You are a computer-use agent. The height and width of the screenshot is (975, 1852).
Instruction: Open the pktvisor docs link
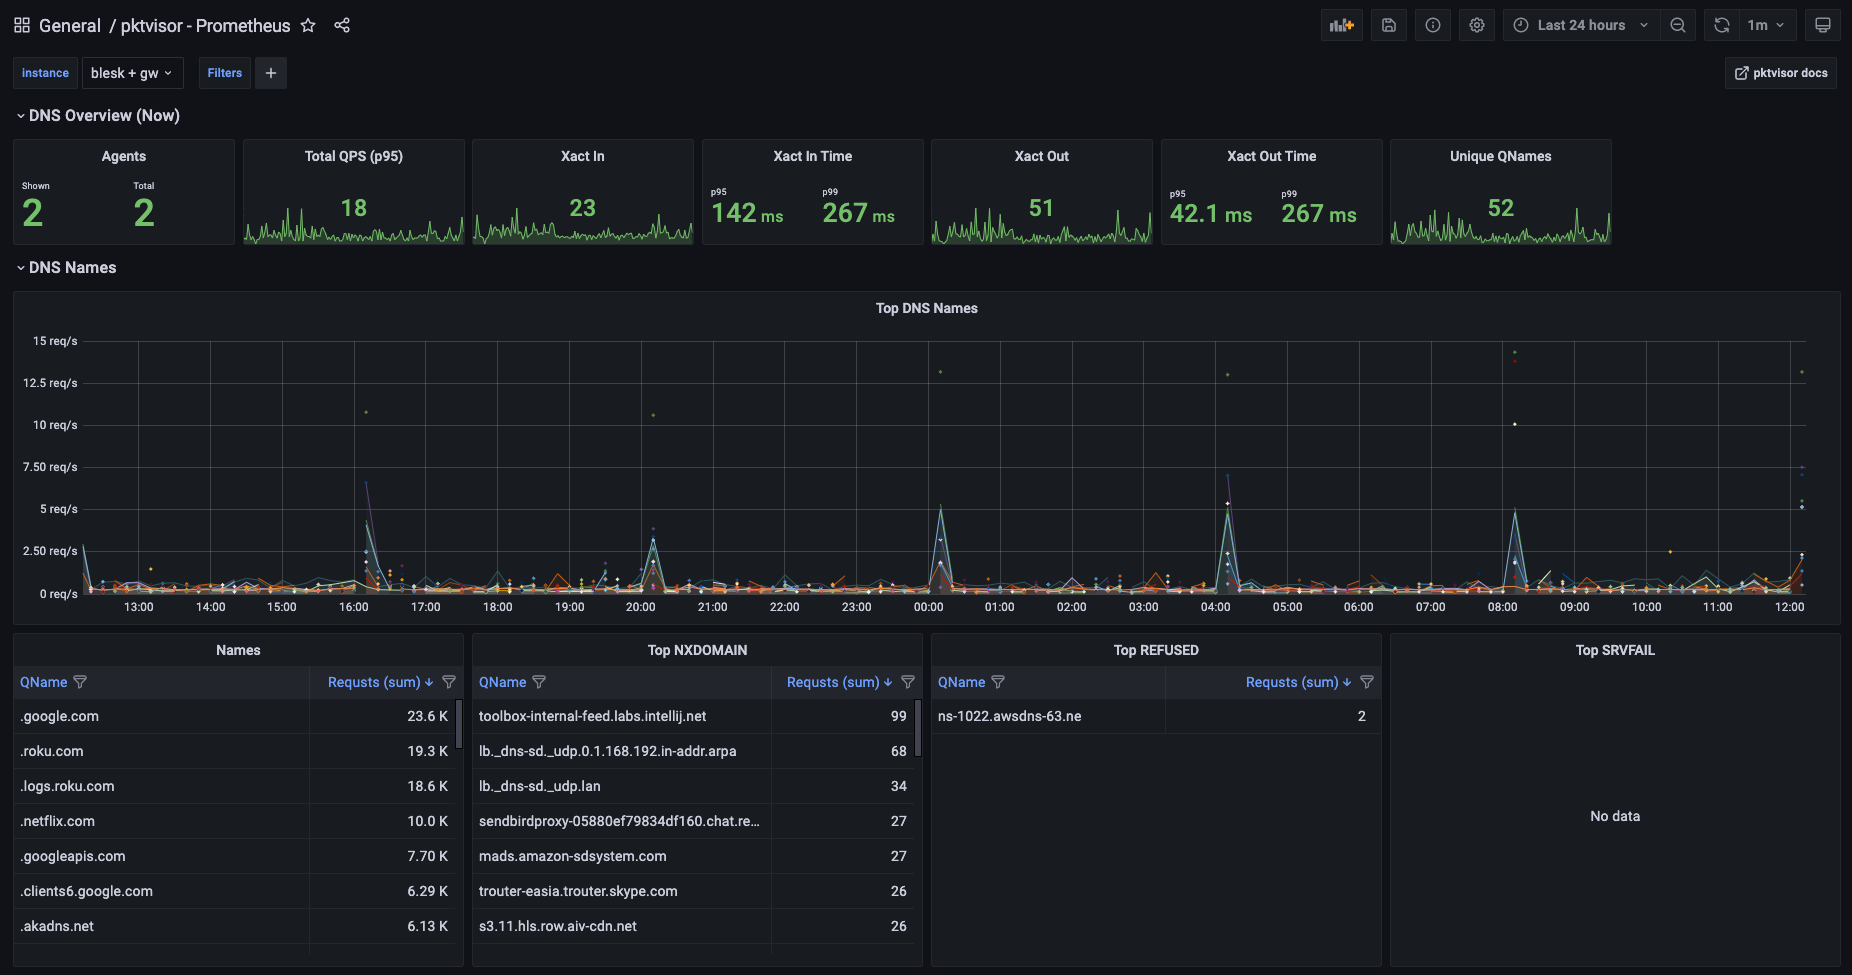tap(1781, 73)
